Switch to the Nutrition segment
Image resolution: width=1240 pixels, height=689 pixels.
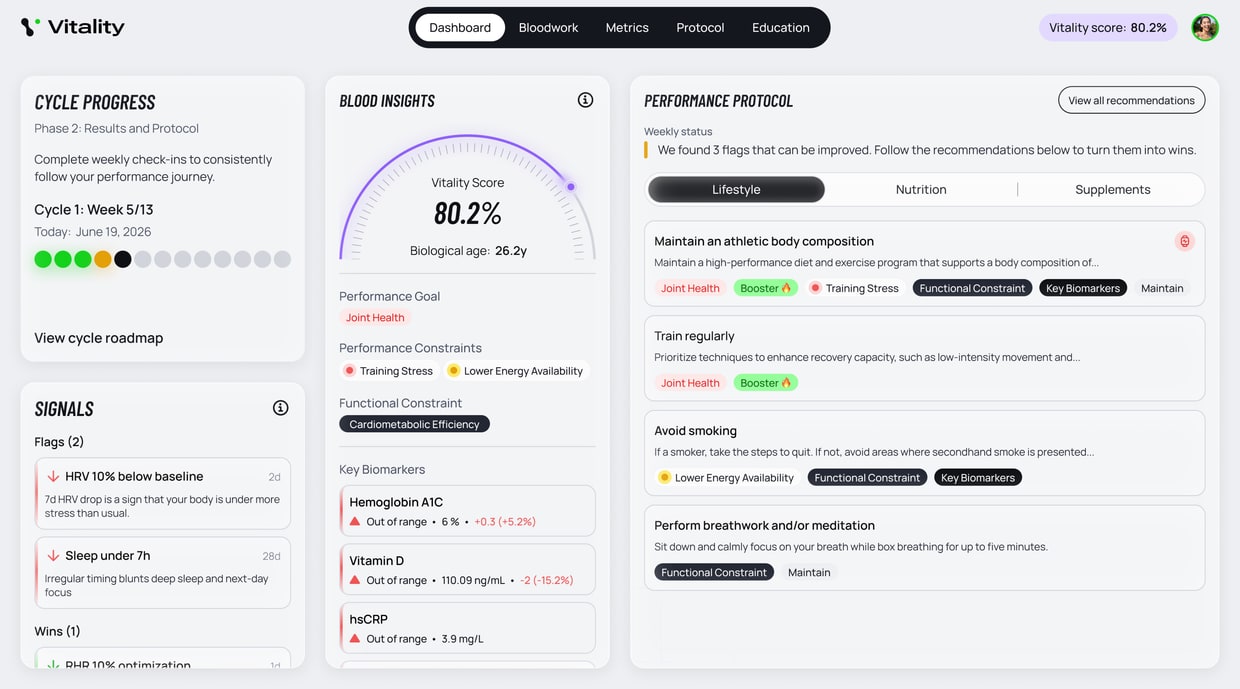click(921, 189)
